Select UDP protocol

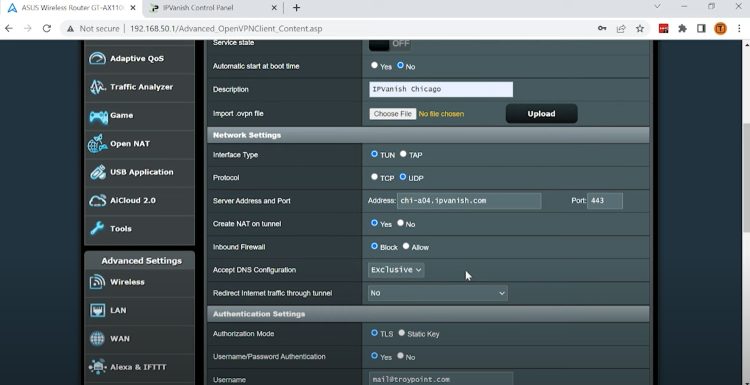click(x=403, y=177)
